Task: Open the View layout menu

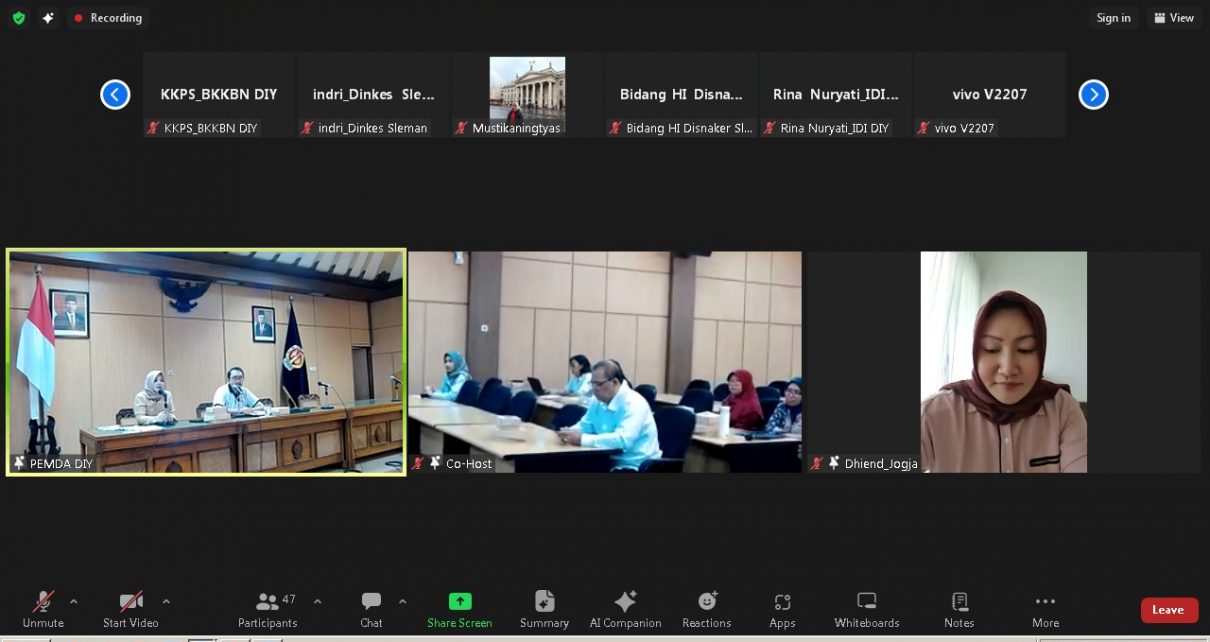Action: [x=1174, y=18]
